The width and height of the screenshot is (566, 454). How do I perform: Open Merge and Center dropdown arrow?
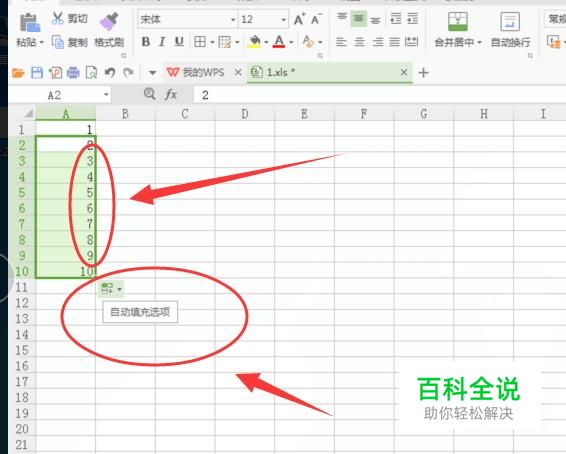[x=479, y=43]
